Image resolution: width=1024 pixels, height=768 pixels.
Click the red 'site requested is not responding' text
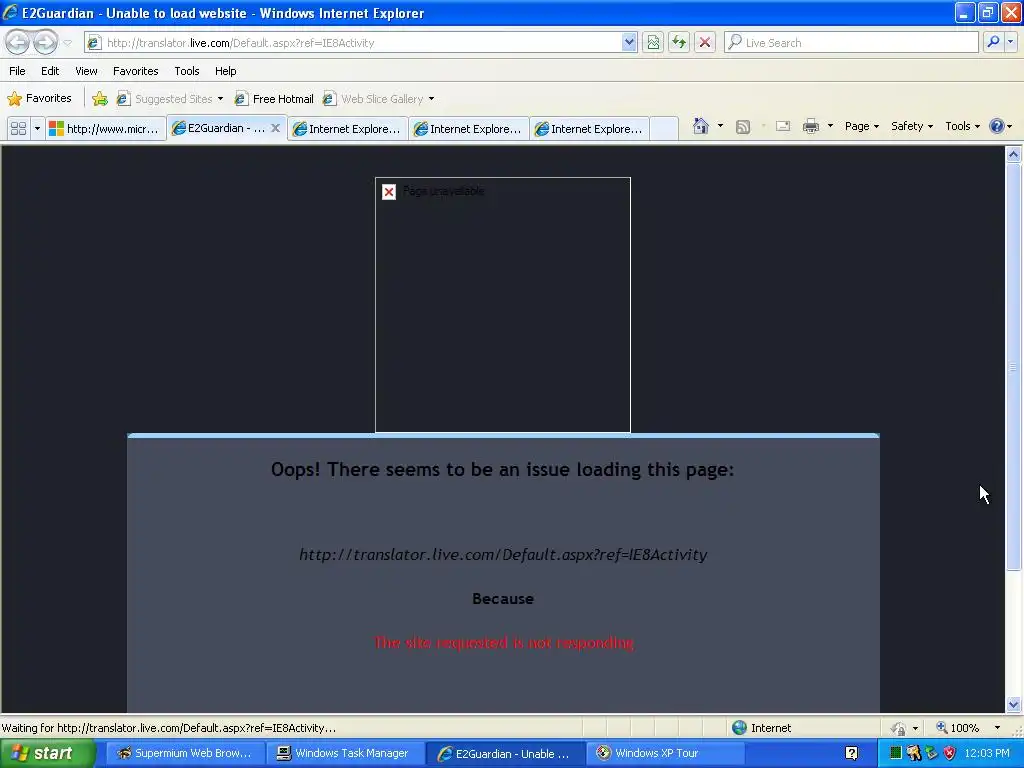coord(504,643)
